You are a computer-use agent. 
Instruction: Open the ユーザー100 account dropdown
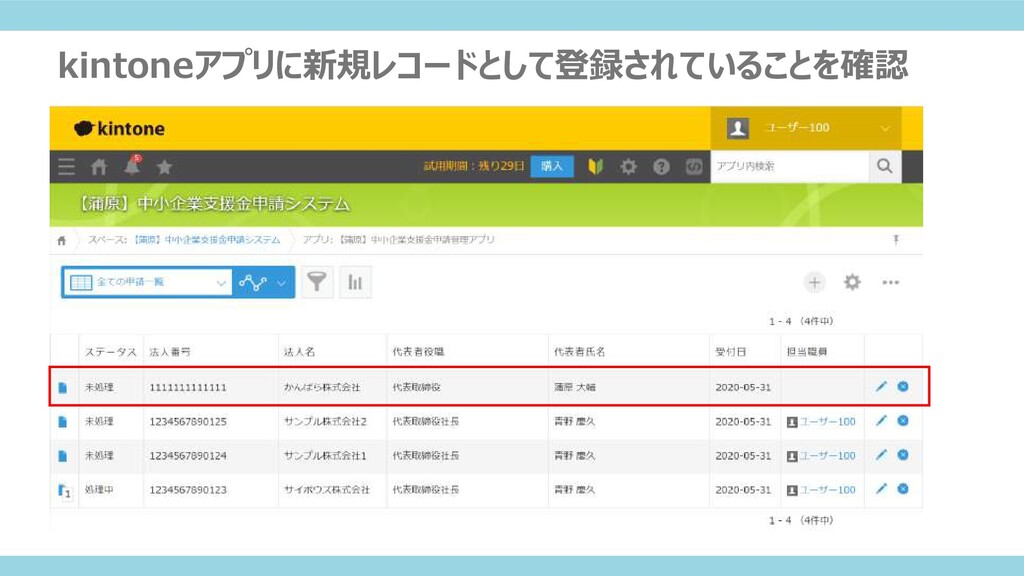806,128
